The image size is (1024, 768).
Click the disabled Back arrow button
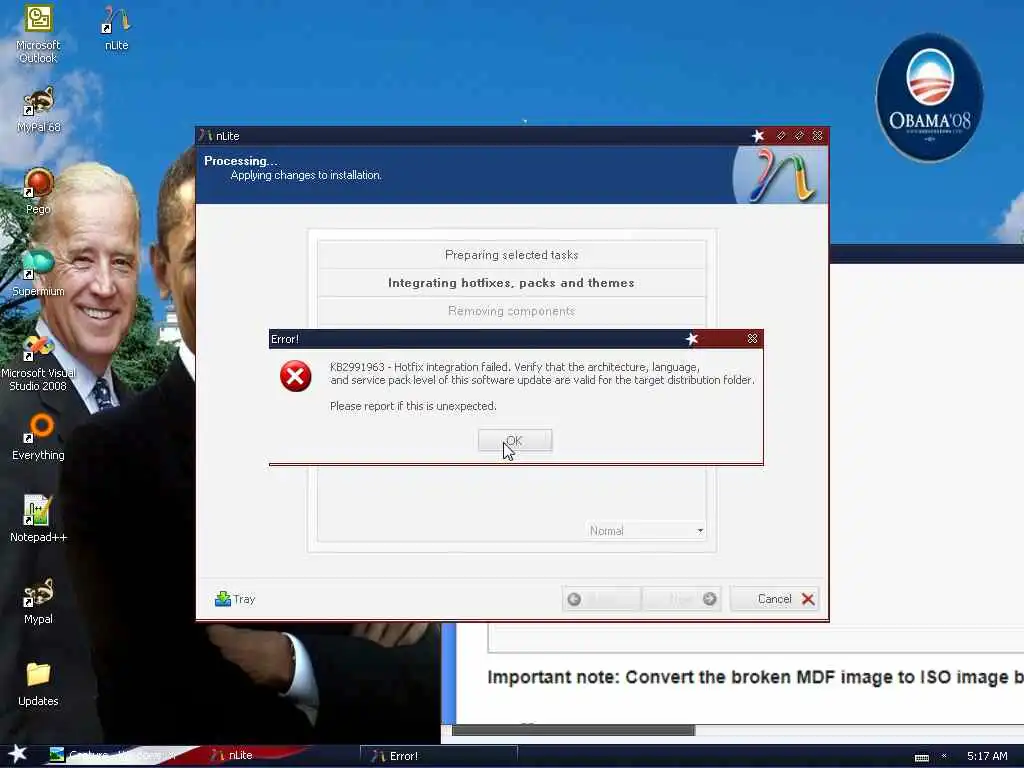tap(601, 599)
